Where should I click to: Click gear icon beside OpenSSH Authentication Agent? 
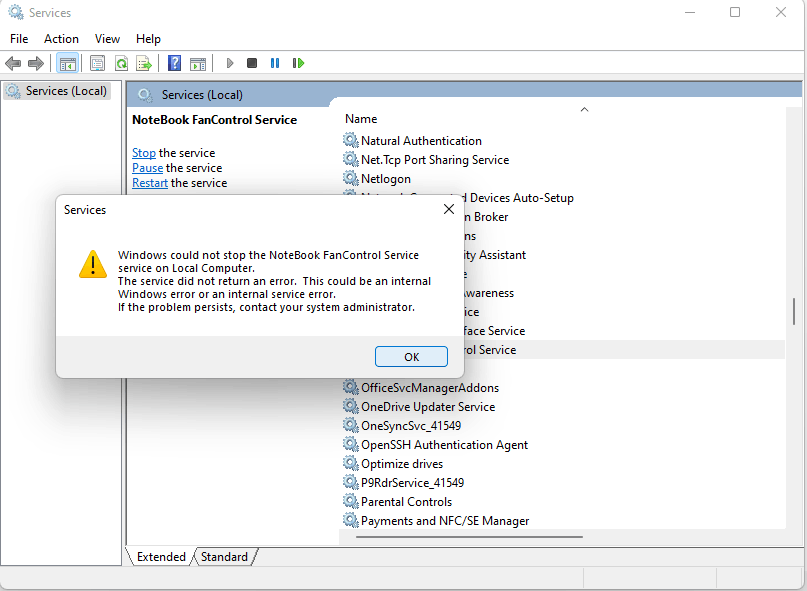point(350,444)
